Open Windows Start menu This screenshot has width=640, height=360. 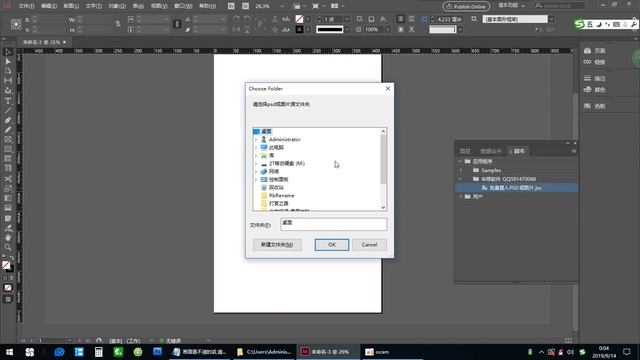[9, 352]
